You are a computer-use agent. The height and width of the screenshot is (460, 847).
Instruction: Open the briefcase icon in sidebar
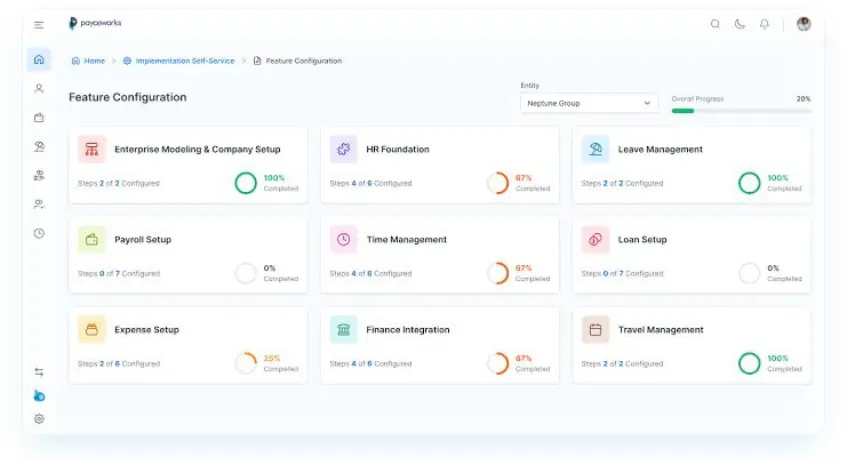click(39, 118)
